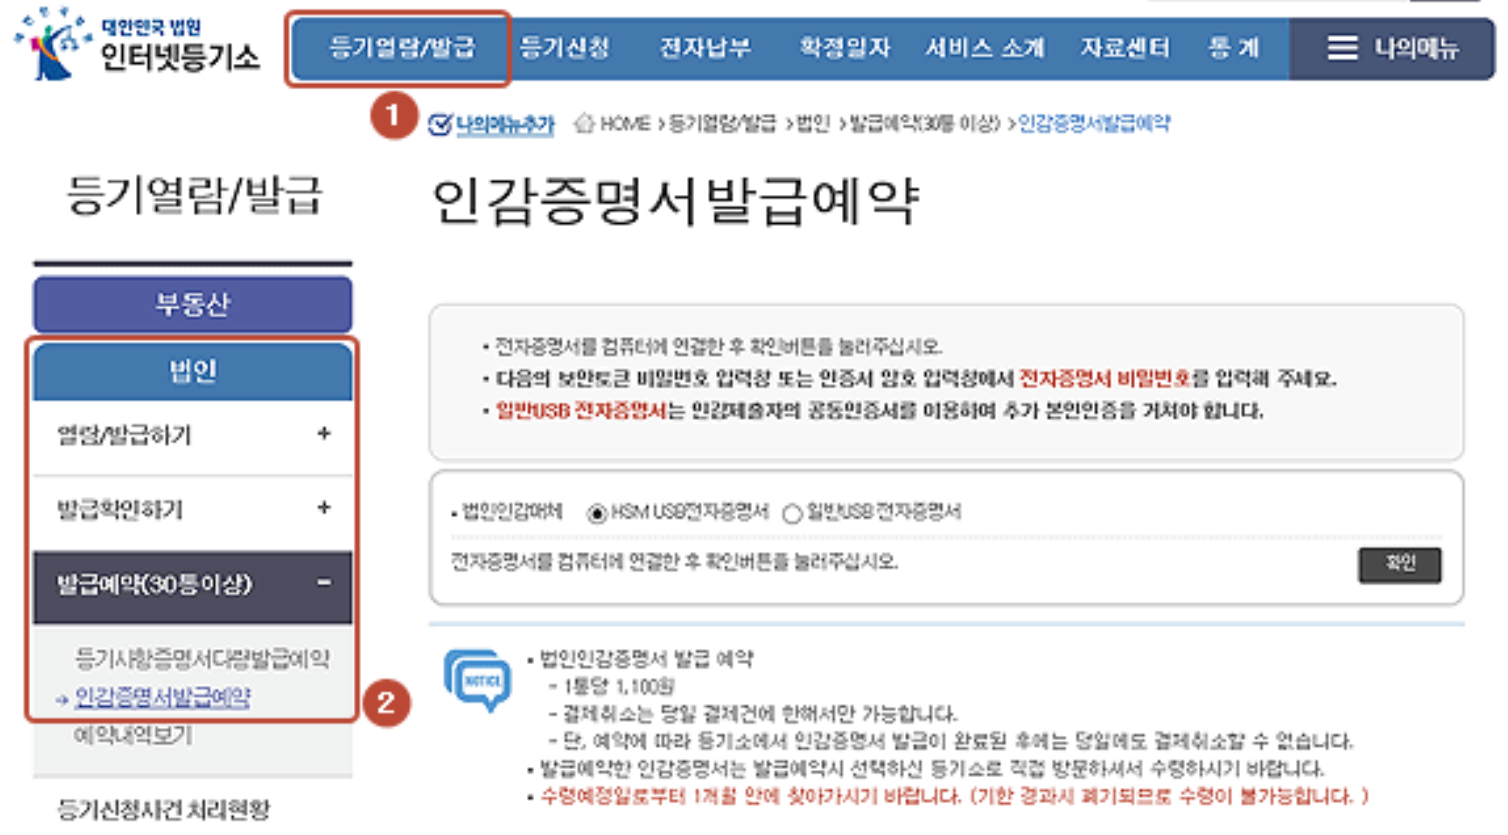
Task: Switch to the 부동산 category
Action: point(192,305)
